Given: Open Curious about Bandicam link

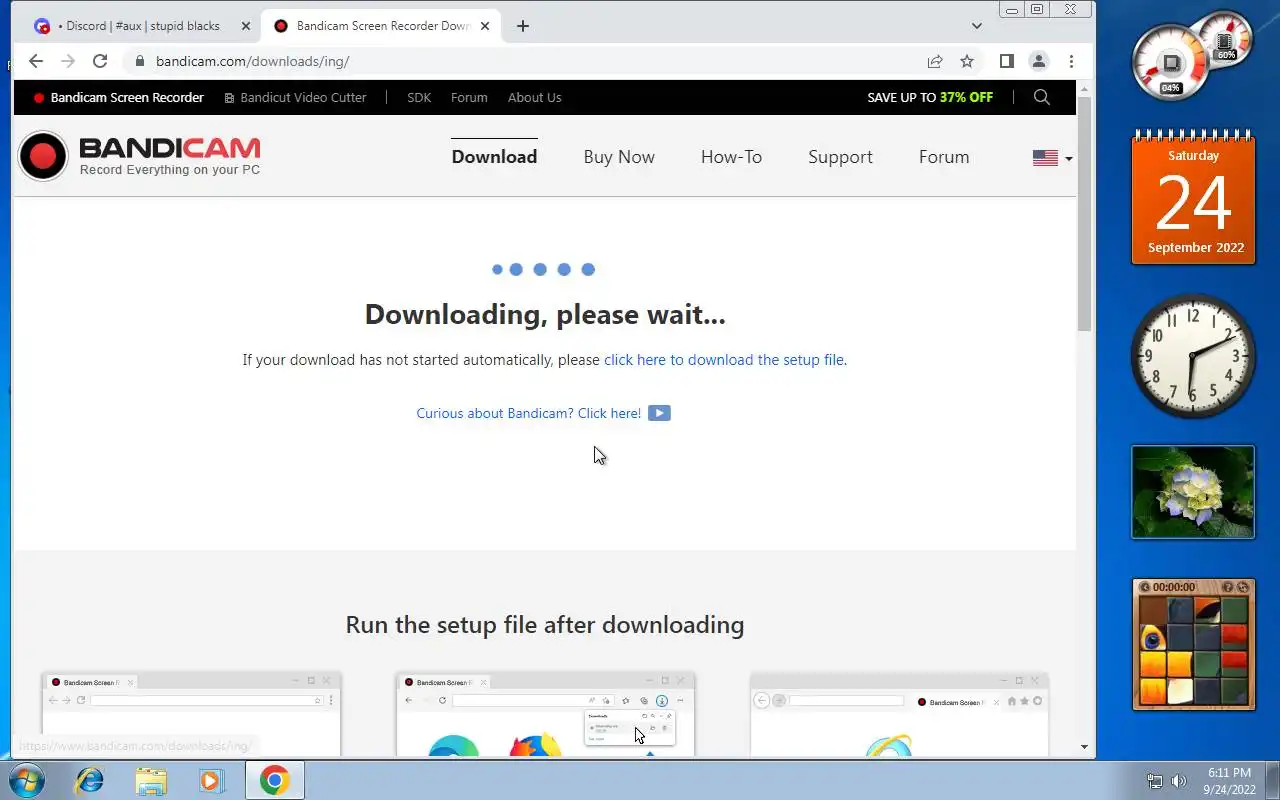Looking at the screenshot, I should click(529, 413).
